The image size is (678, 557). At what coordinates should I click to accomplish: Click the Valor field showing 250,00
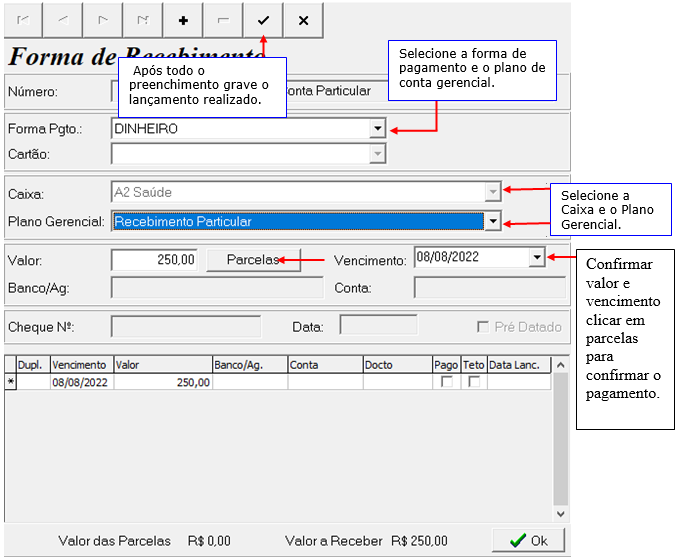point(154,260)
